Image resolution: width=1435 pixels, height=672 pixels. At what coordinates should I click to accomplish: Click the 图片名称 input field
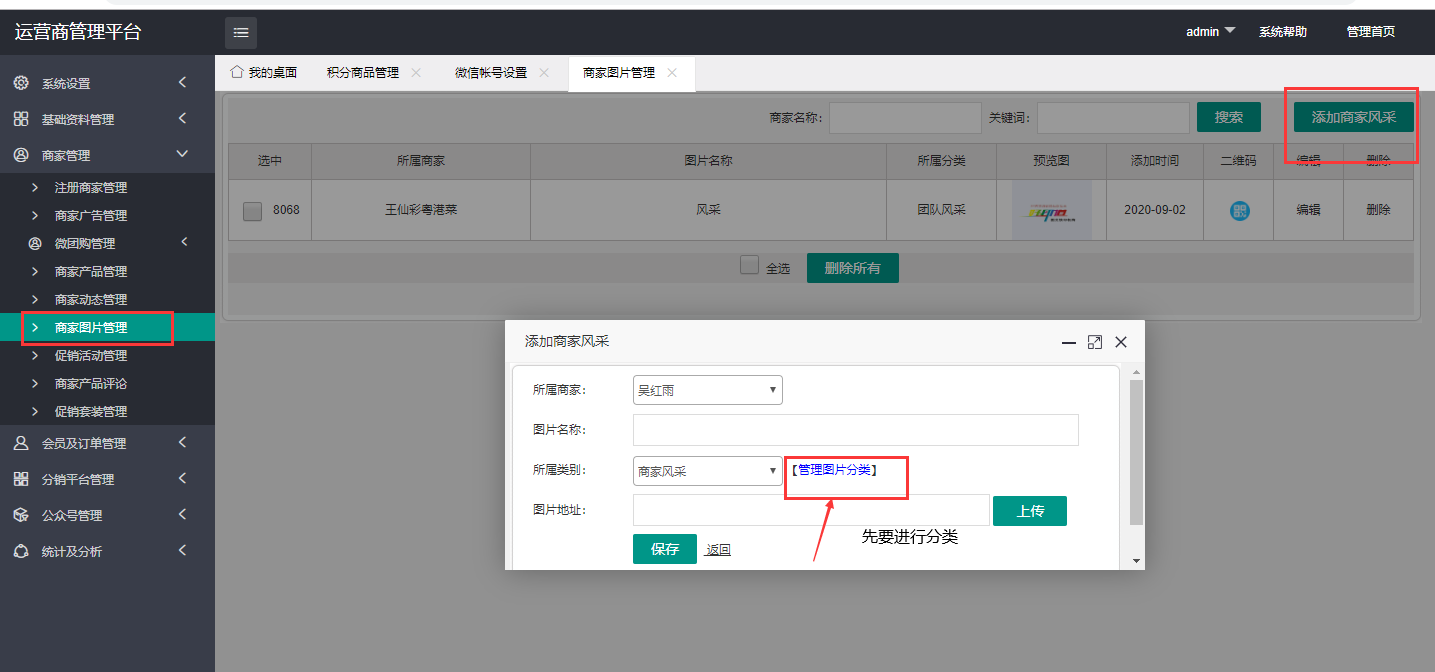pyautogui.click(x=855, y=430)
